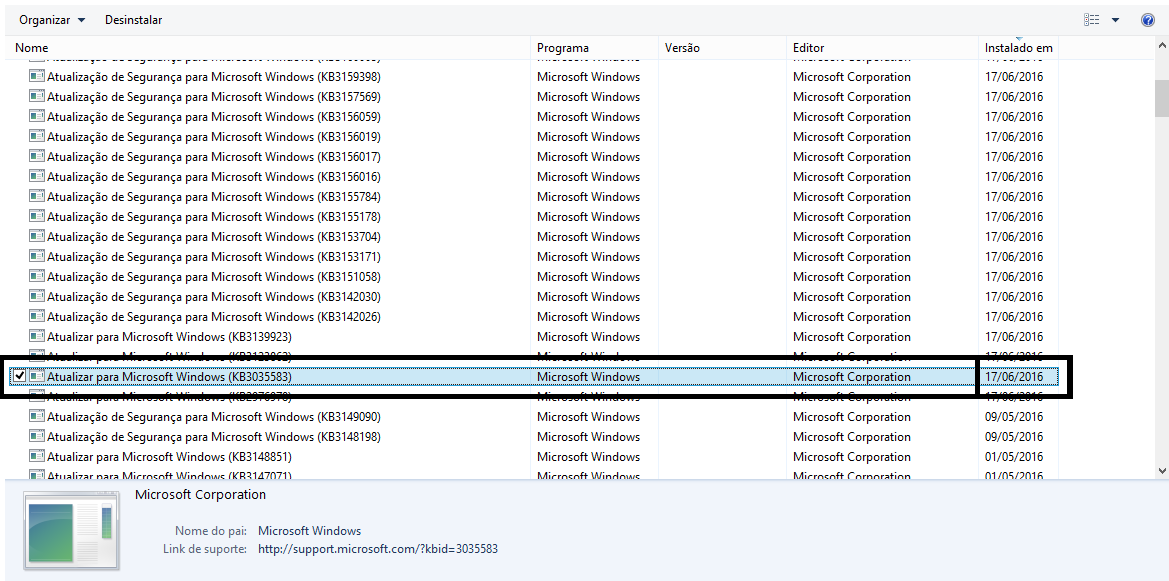Select text 'Atualização de Segurança para Microsoft Windows (KB3148198)'
Viewport: 1169px width, 581px height.
coord(214,437)
